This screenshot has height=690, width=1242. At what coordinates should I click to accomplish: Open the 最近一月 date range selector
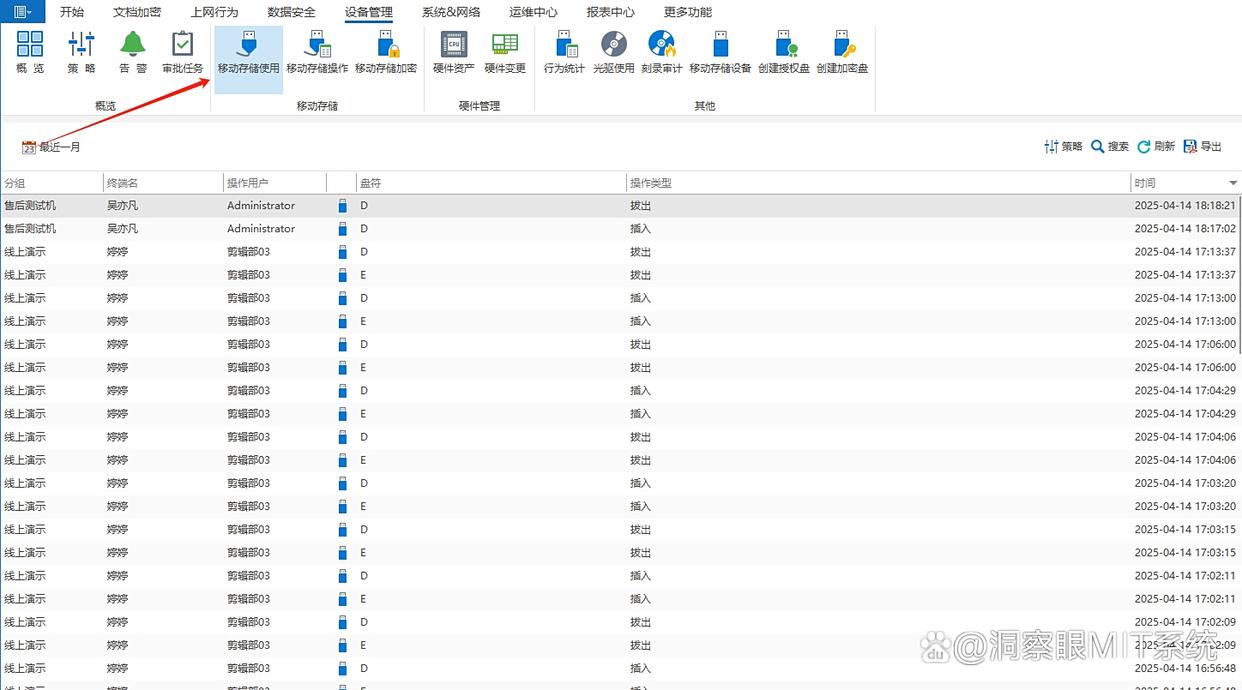[51, 147]
